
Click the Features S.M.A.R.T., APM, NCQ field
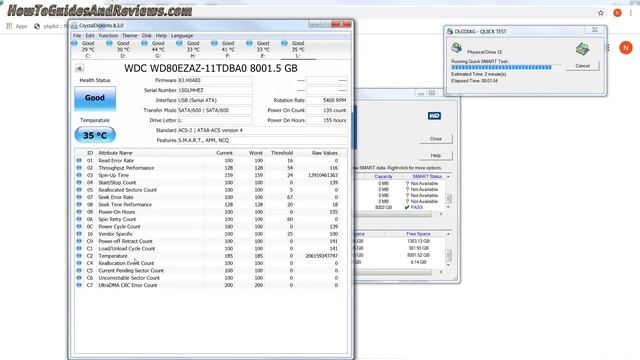point(262,140)
